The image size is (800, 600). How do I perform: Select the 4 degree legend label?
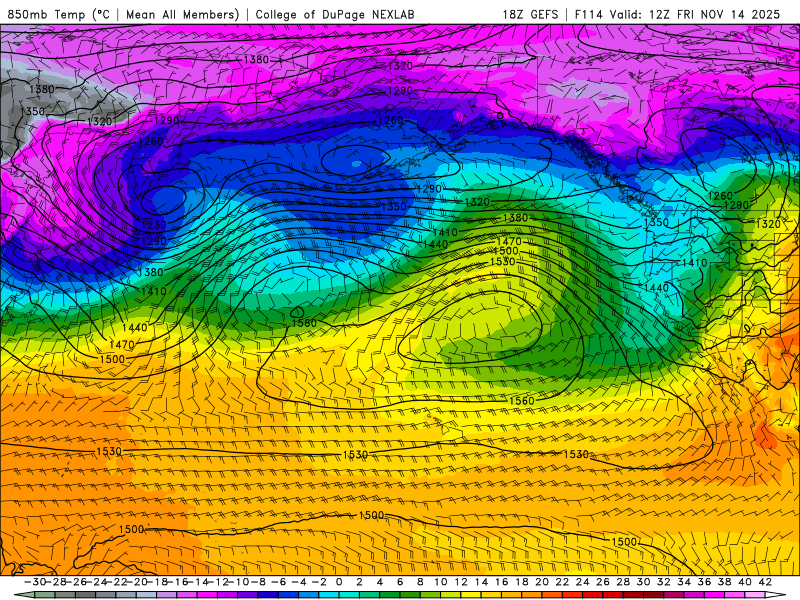tap(380, 582)
